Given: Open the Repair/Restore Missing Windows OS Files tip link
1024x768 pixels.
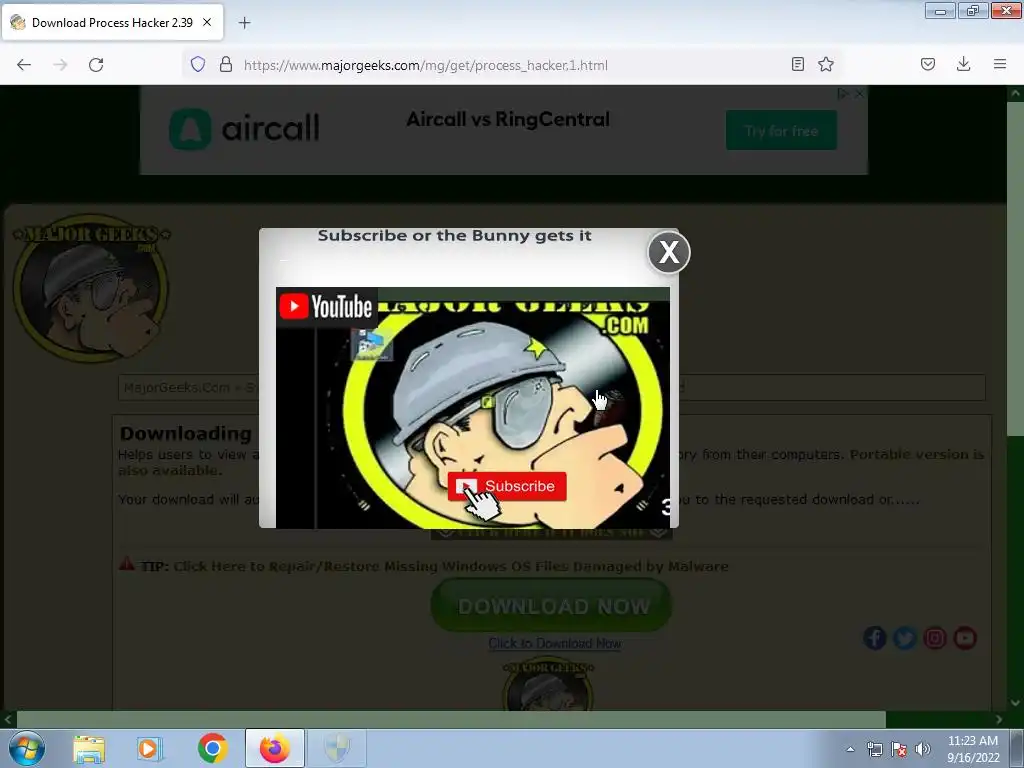Looking at the screenshot, I should pyautogui.click(x=451, y=566).
